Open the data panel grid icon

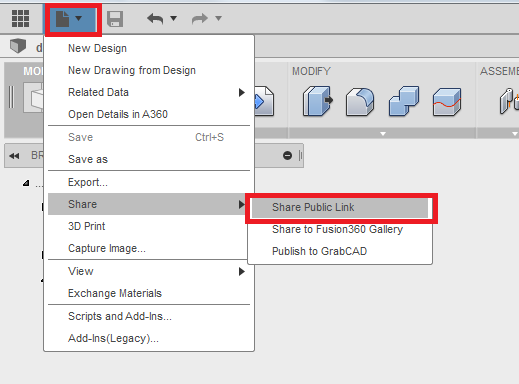click(20, 18)
